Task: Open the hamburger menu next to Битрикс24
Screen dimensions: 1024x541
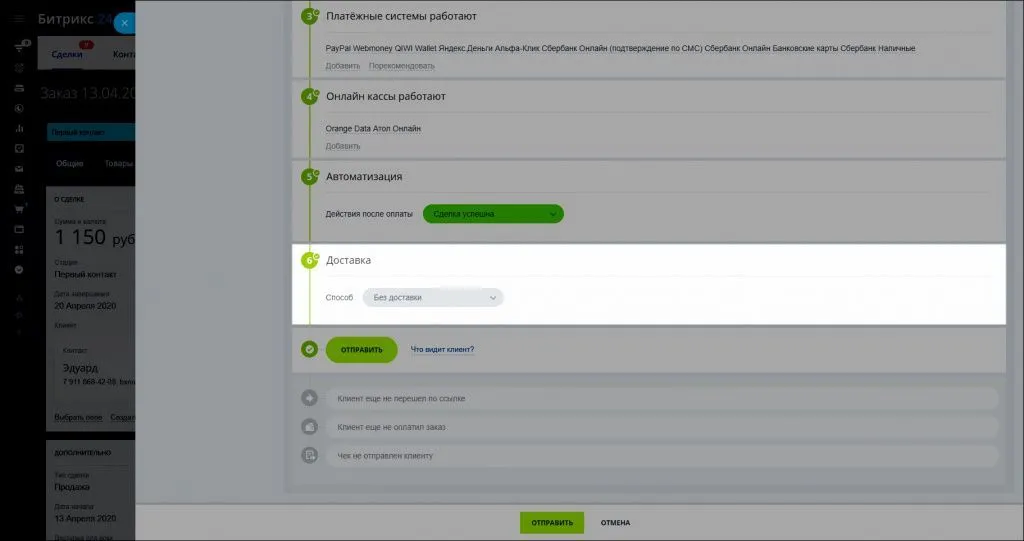Action: [19, 20]
